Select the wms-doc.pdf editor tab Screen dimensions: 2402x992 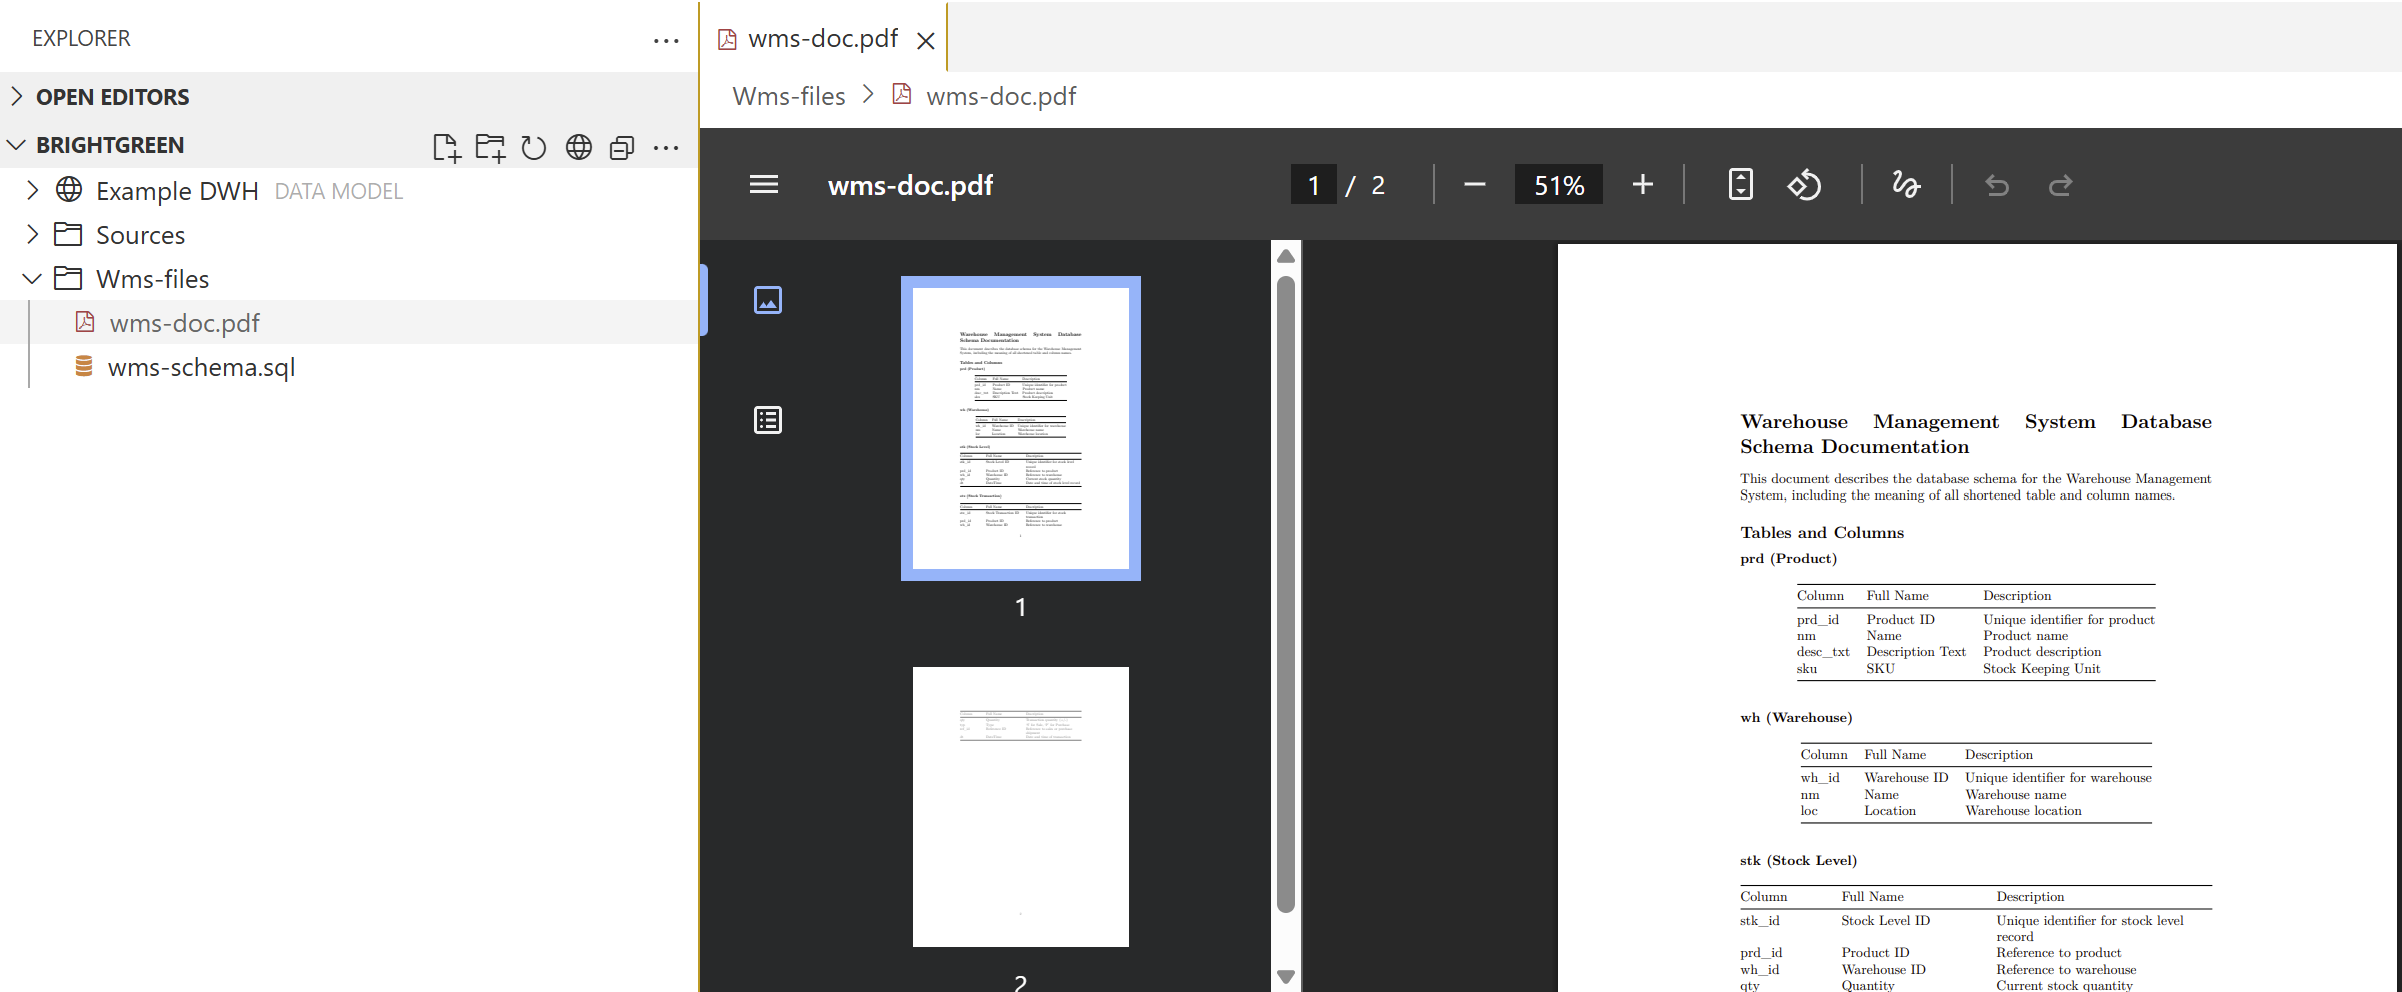(x=822, y=39)
